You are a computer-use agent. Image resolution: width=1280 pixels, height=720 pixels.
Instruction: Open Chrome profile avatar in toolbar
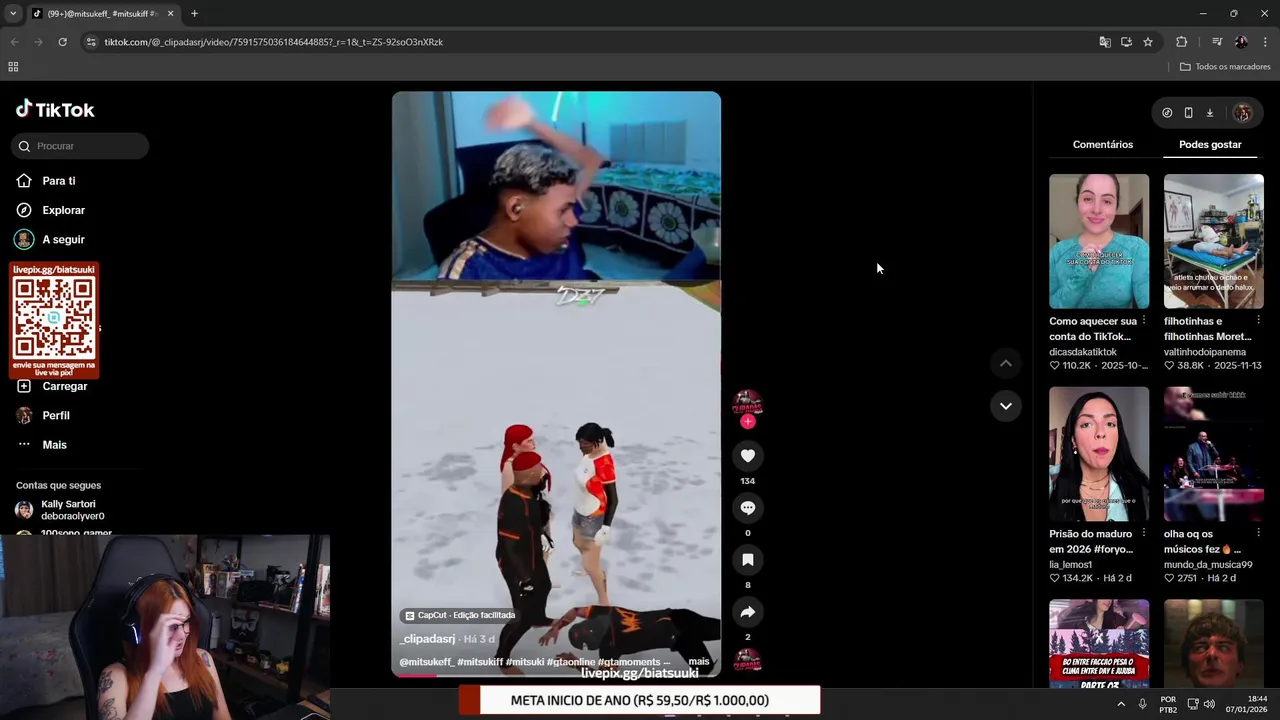tap(1241, 42)
